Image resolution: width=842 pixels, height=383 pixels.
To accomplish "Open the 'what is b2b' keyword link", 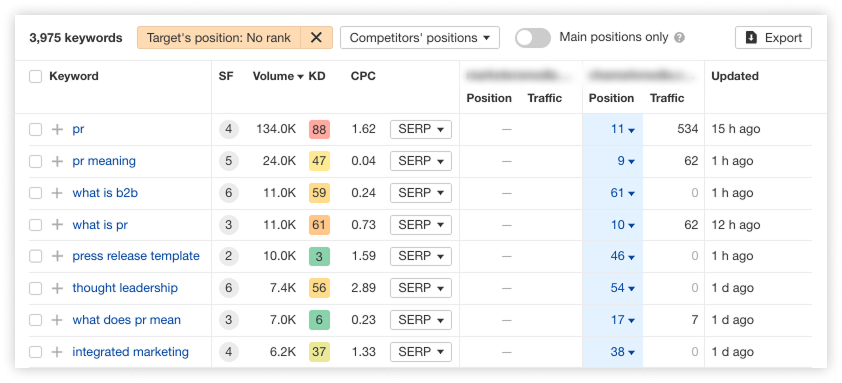I will 105,193.
